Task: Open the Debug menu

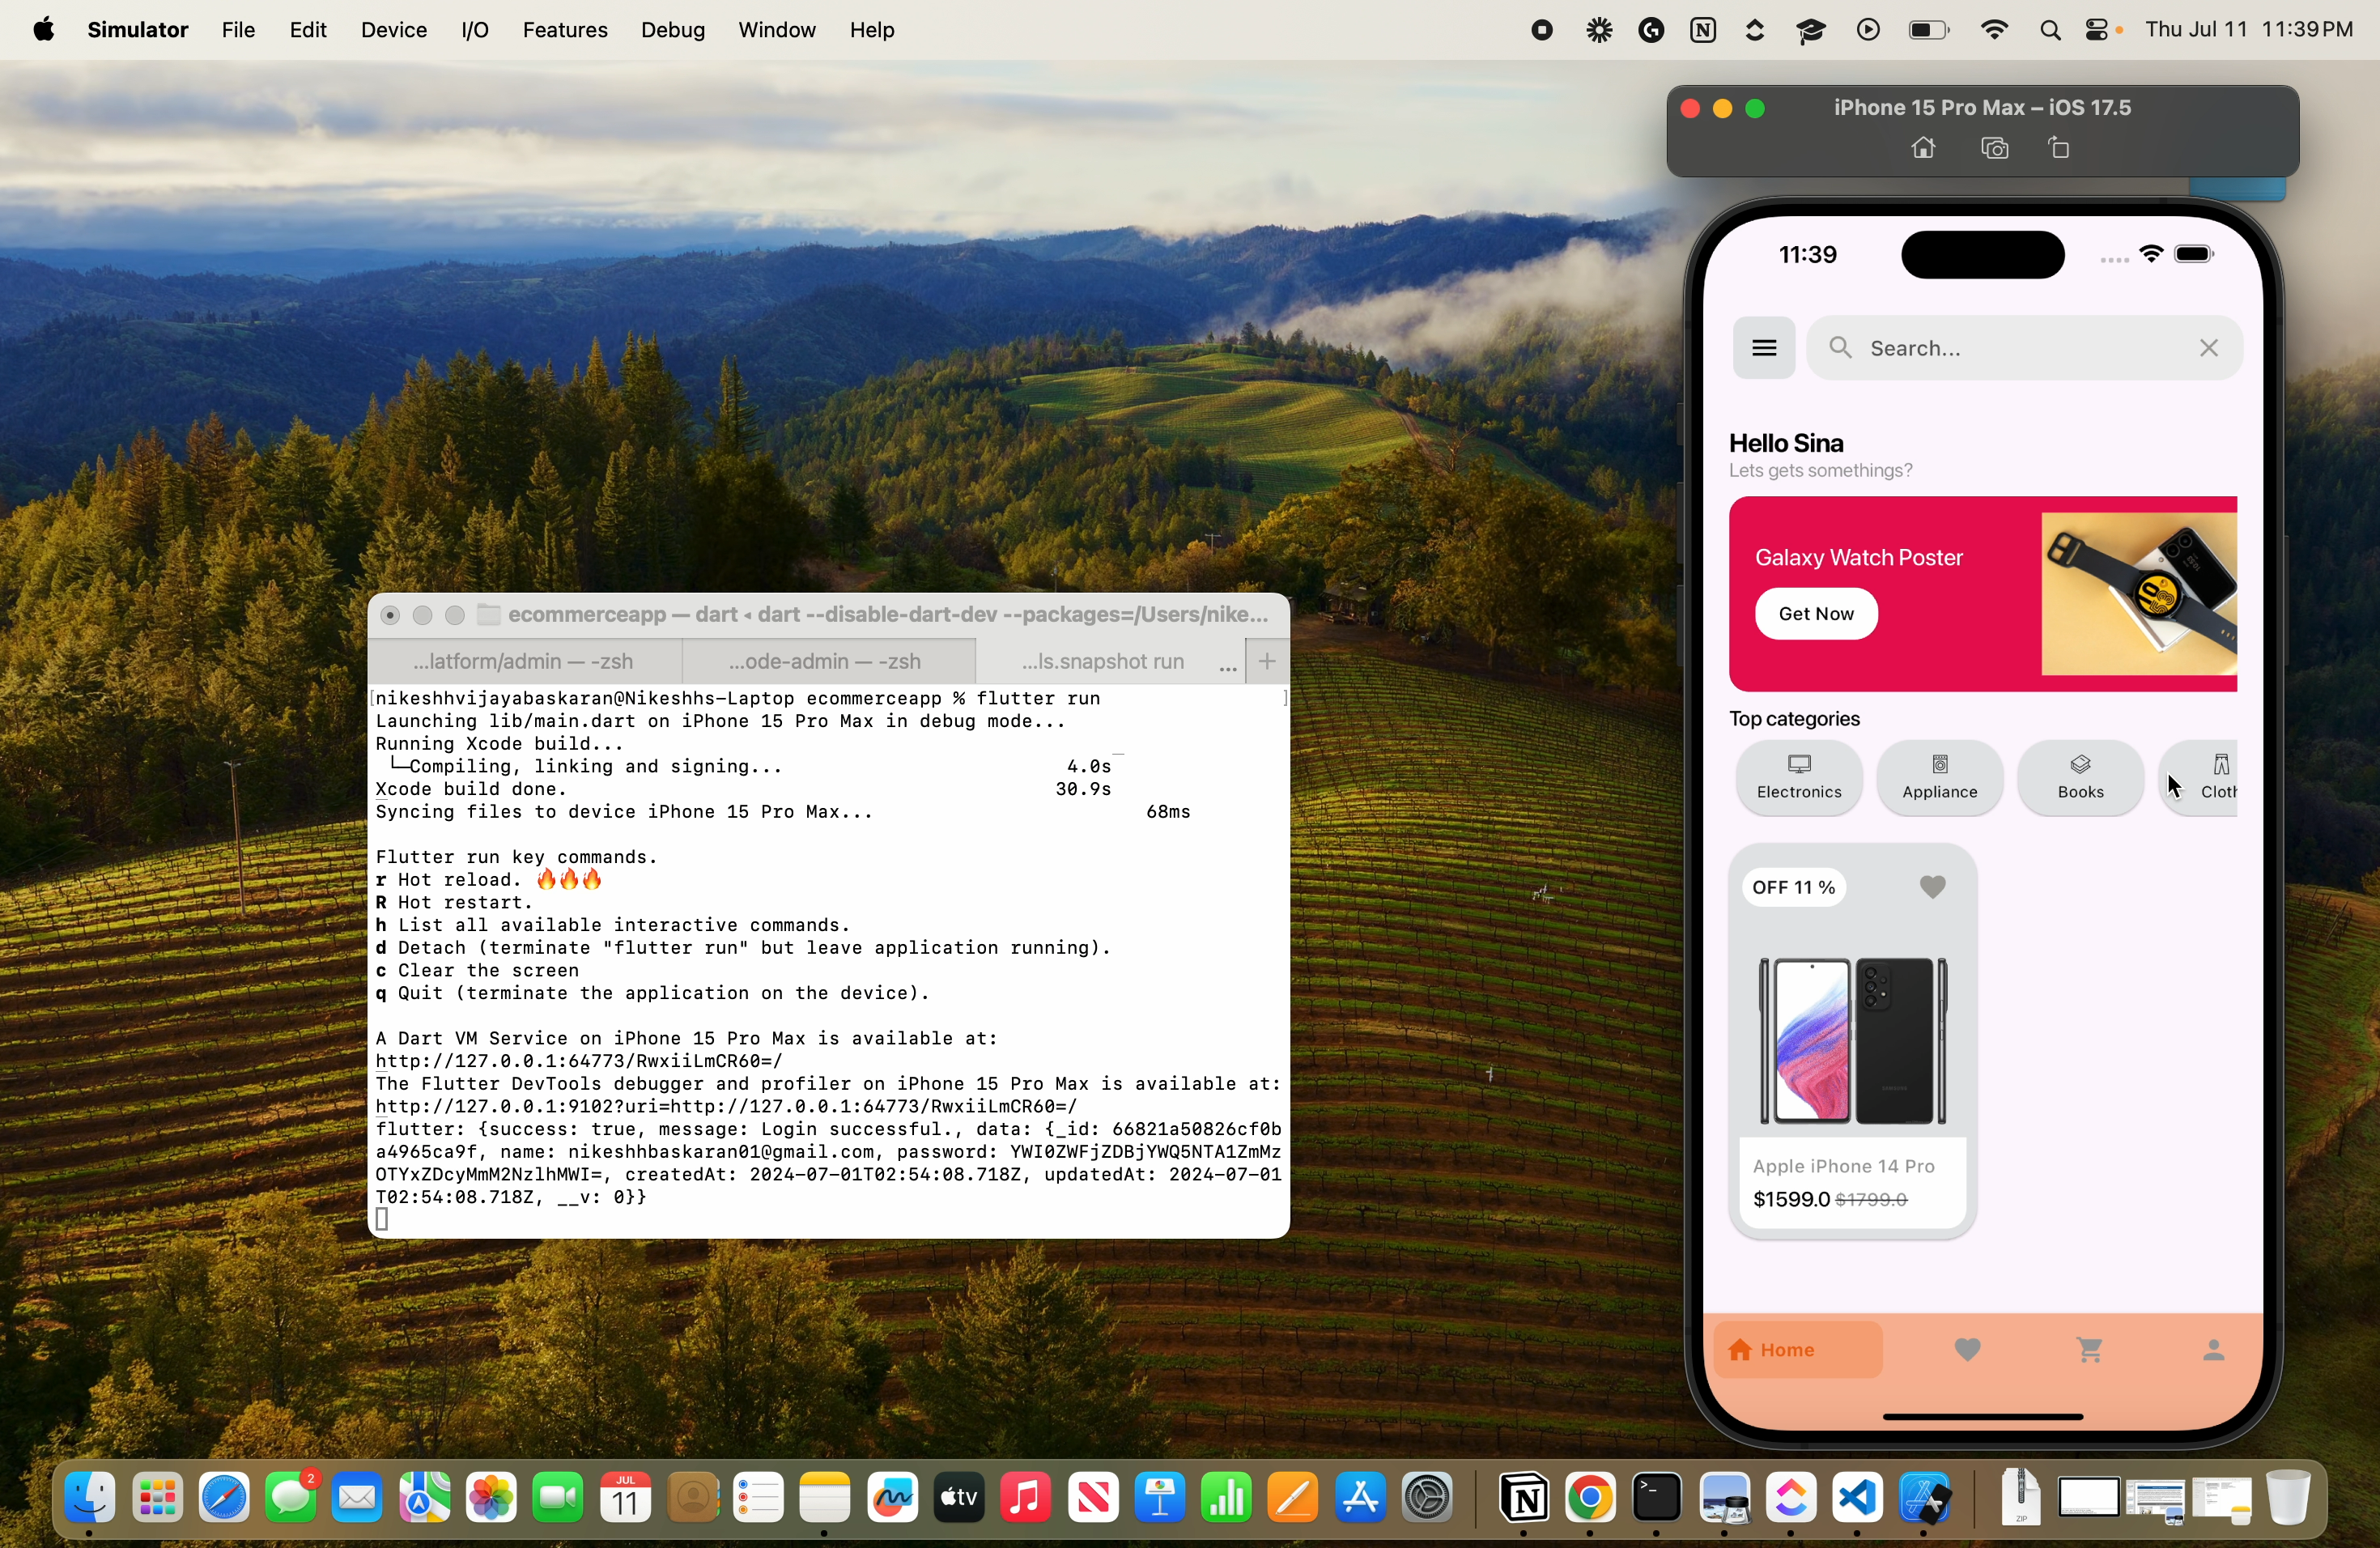Action: [x=673, y=30]
